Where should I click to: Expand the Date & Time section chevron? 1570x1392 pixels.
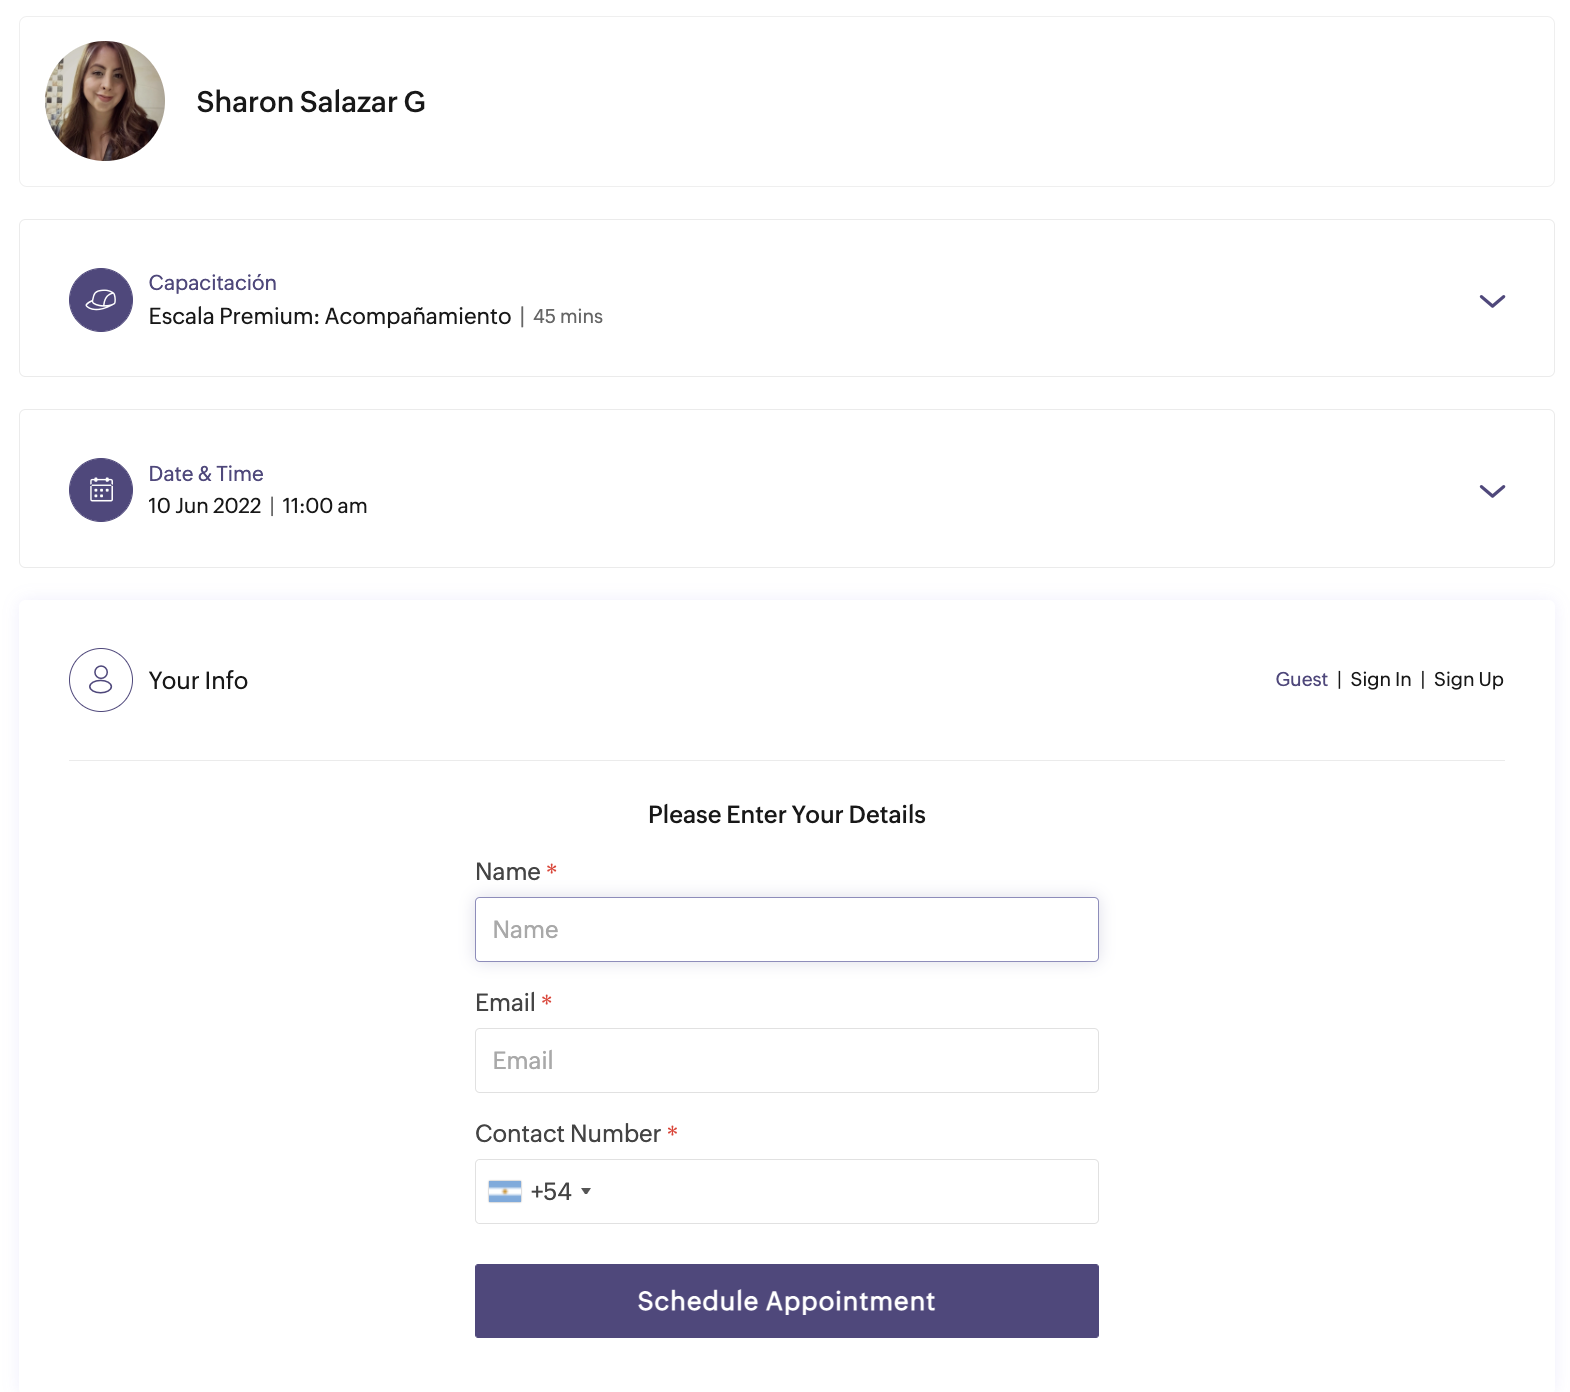[x=1492, y=491]
